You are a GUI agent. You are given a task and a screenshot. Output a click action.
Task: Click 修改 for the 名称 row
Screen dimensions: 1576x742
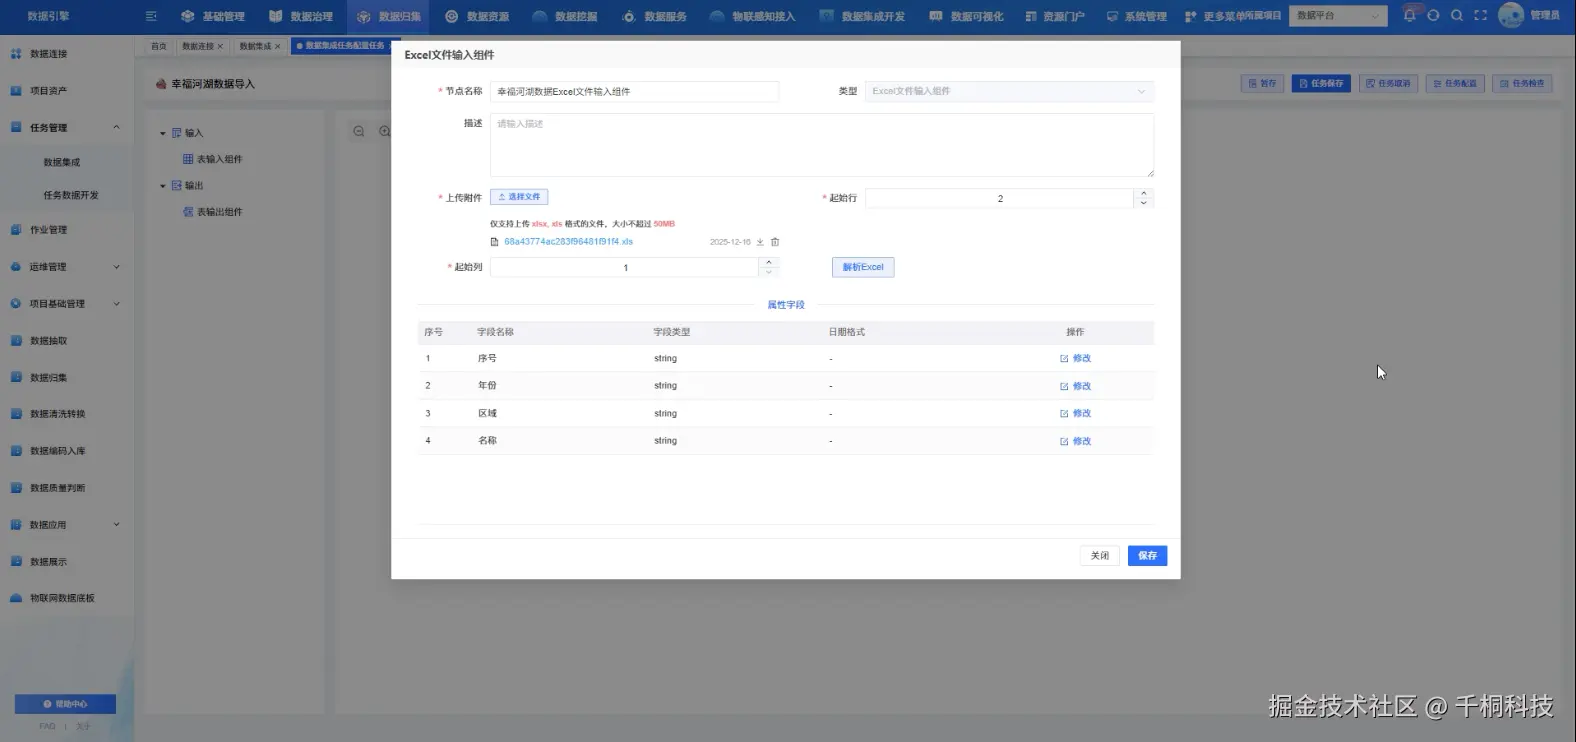(x=1076, y=441)
